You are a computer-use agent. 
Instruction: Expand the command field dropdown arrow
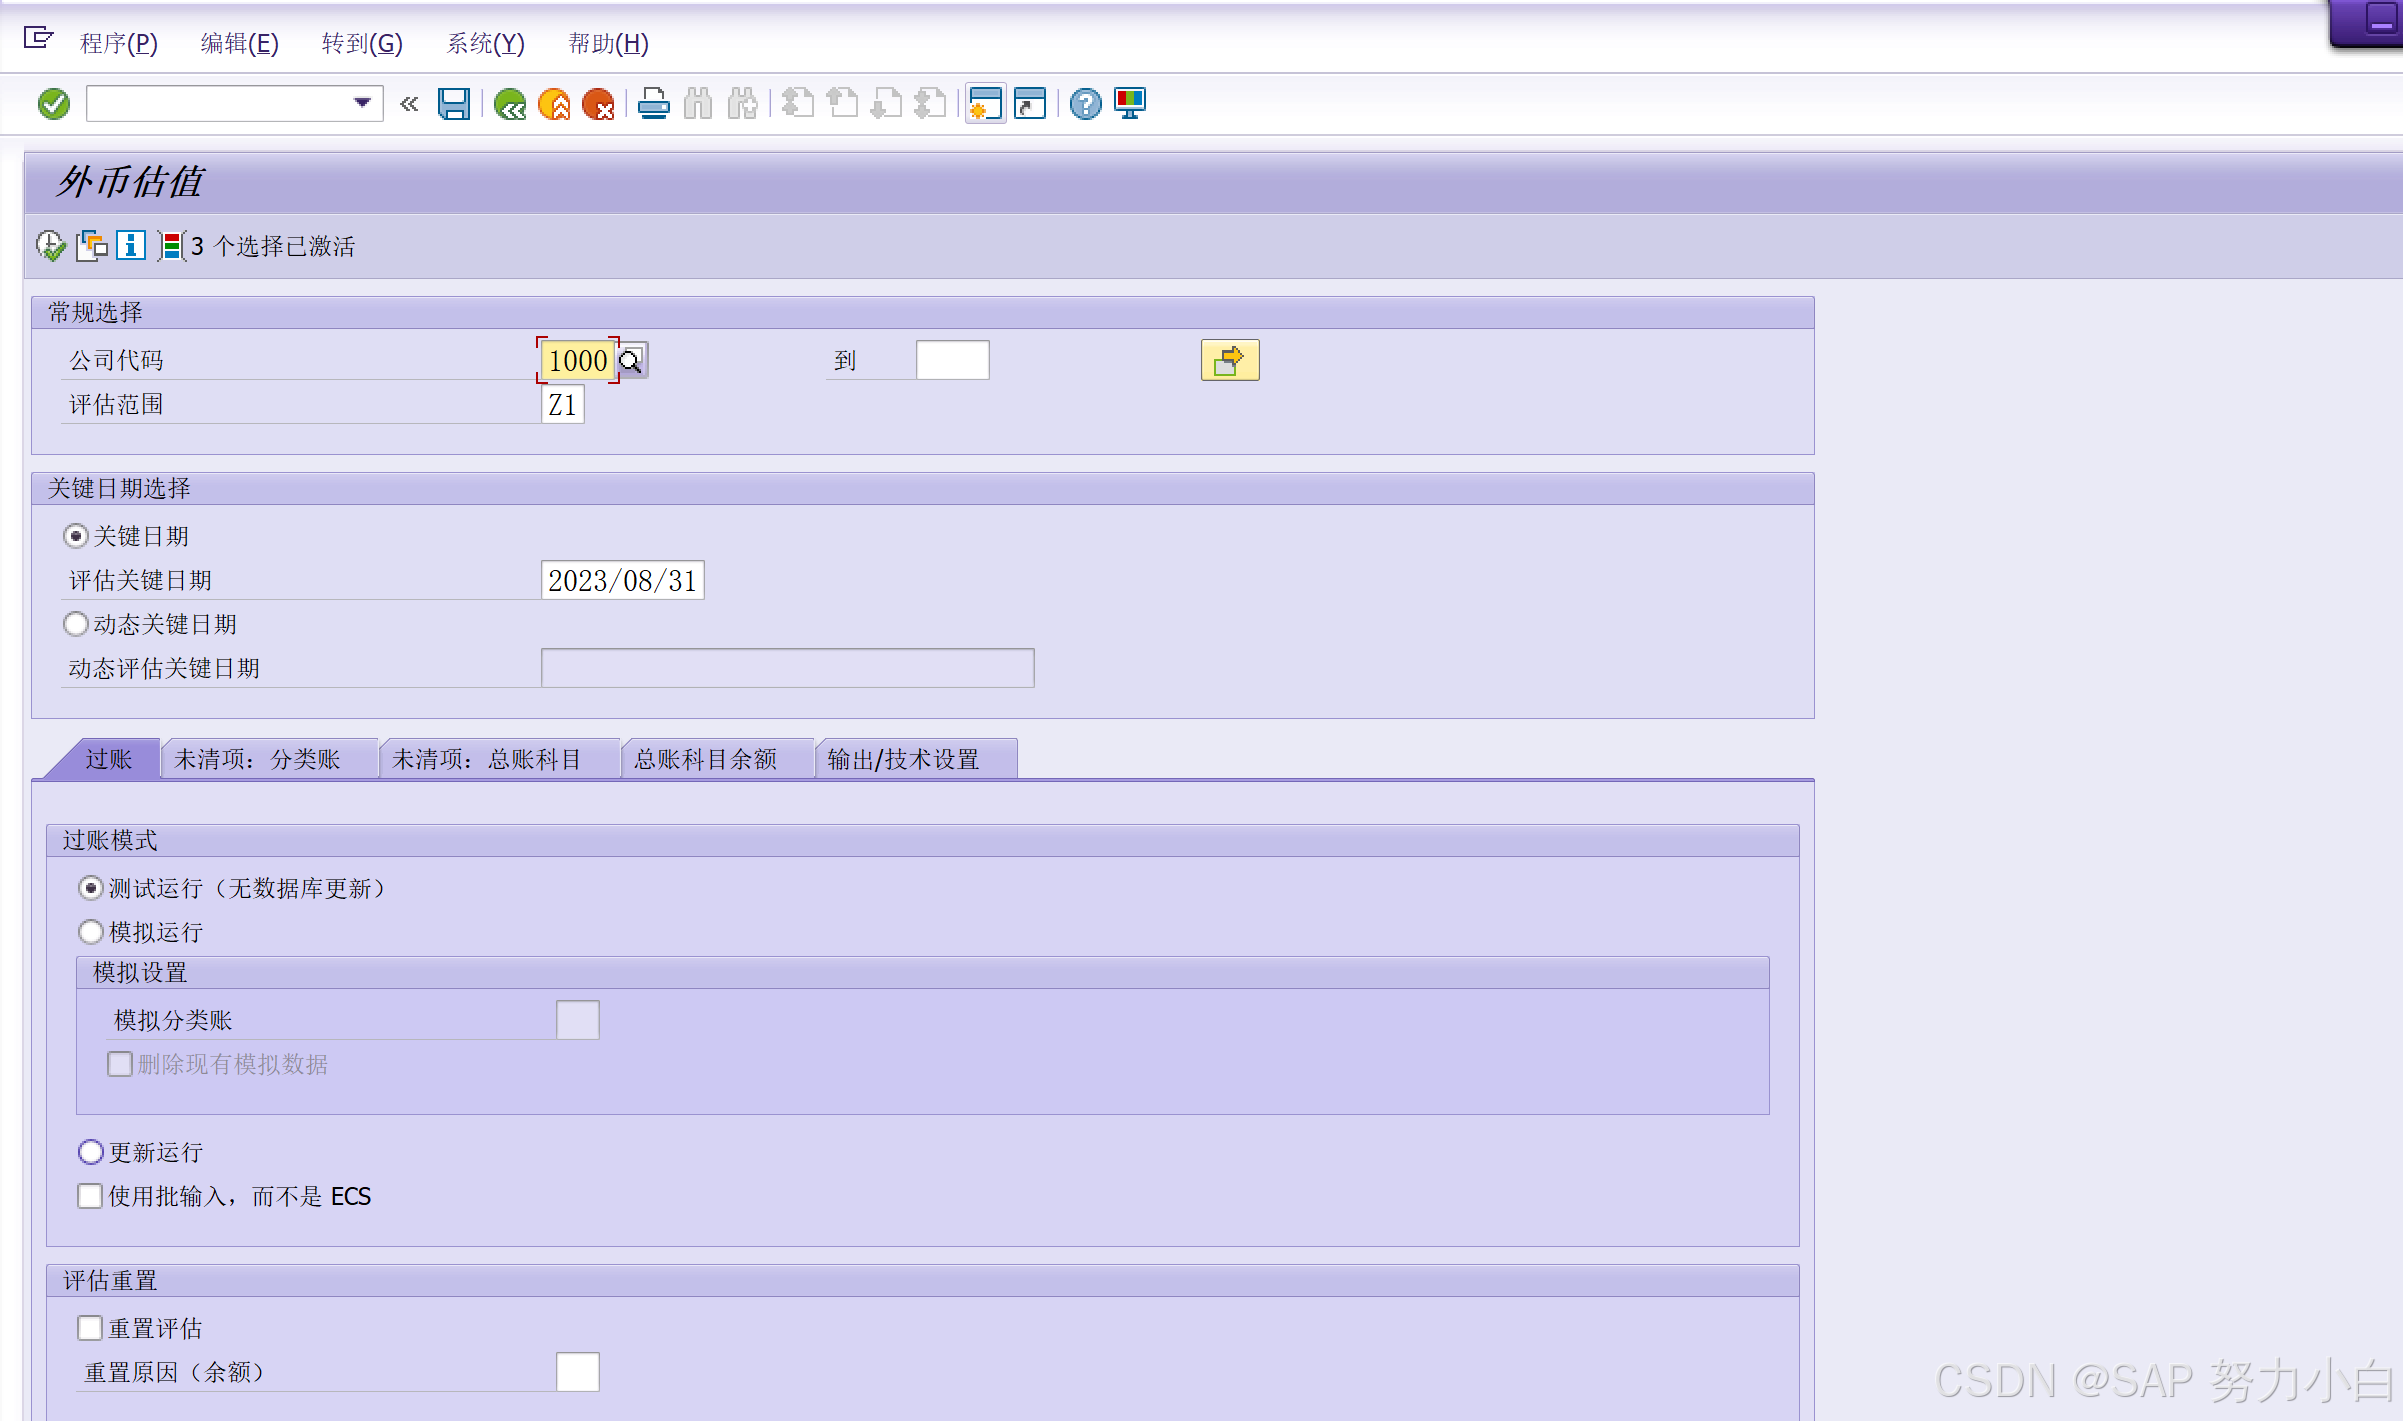(362, 104)
